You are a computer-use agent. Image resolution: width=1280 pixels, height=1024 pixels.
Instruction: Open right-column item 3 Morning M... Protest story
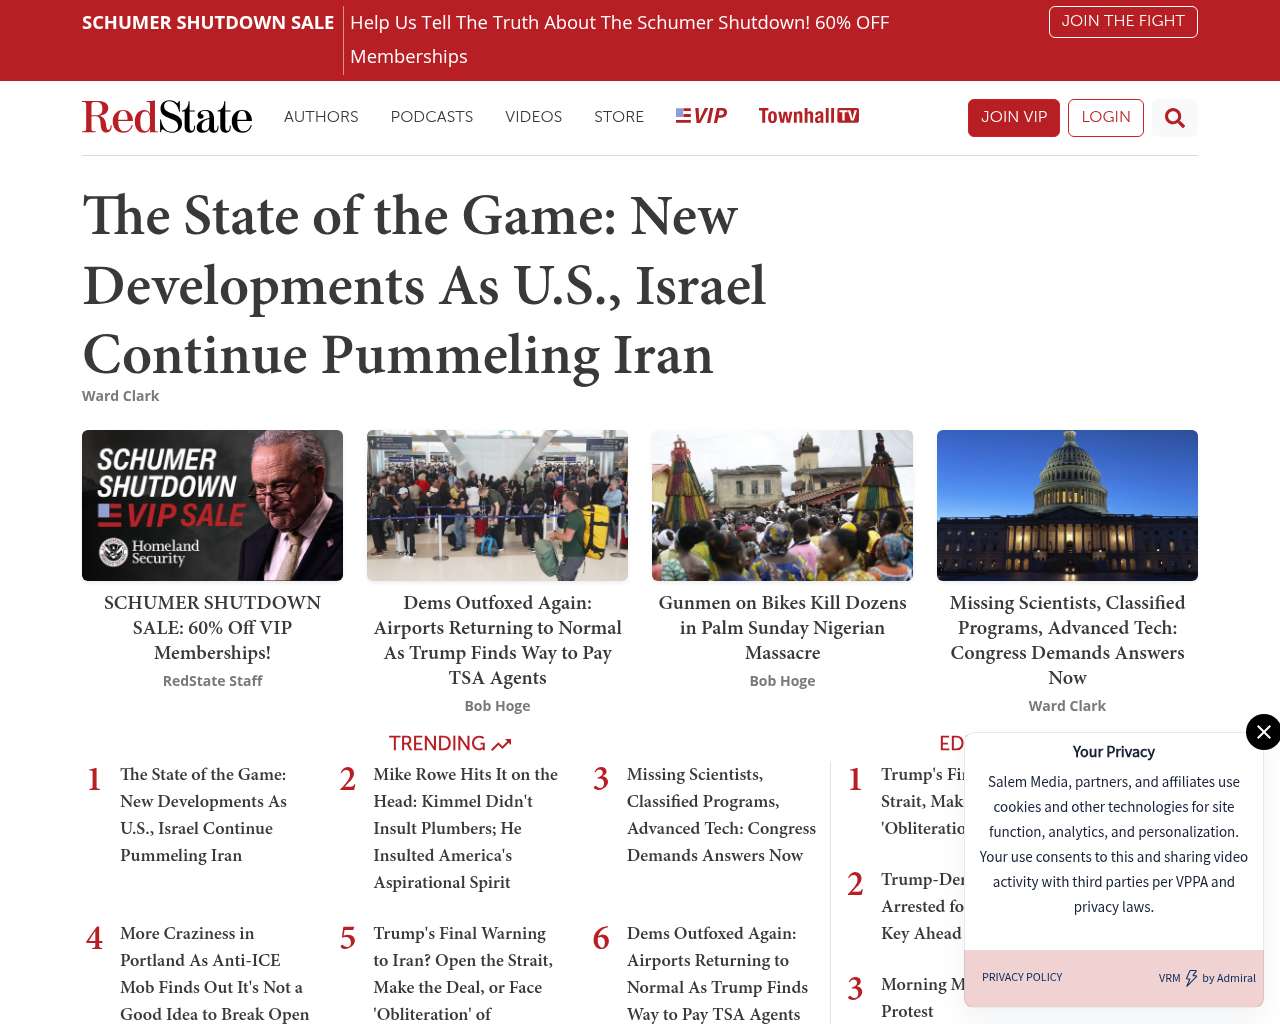[x=922, y=998]
